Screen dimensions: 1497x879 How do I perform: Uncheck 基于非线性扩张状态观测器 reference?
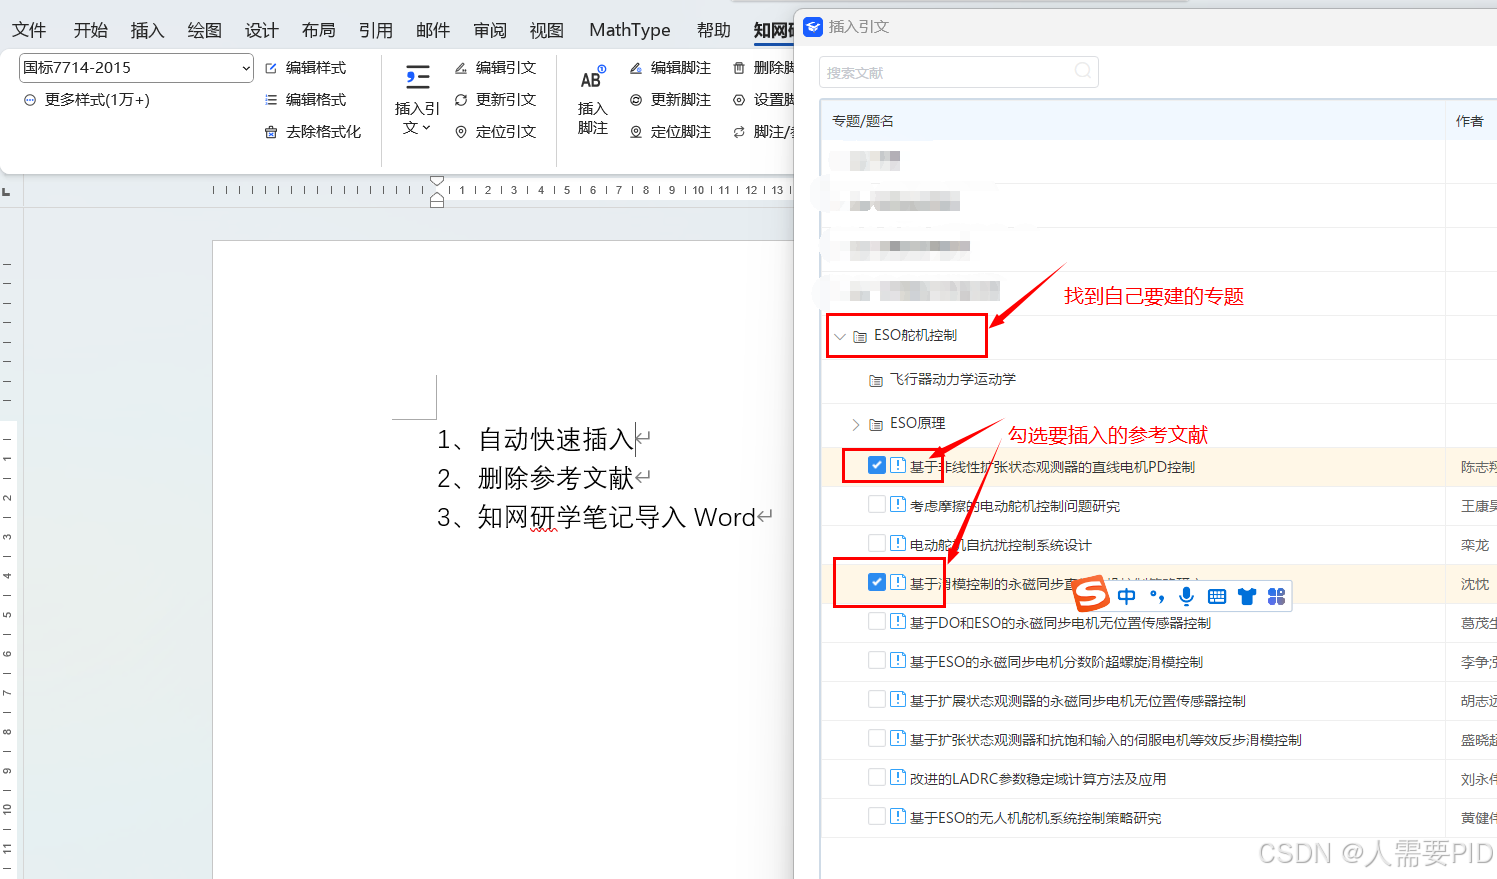click(877, 465)
